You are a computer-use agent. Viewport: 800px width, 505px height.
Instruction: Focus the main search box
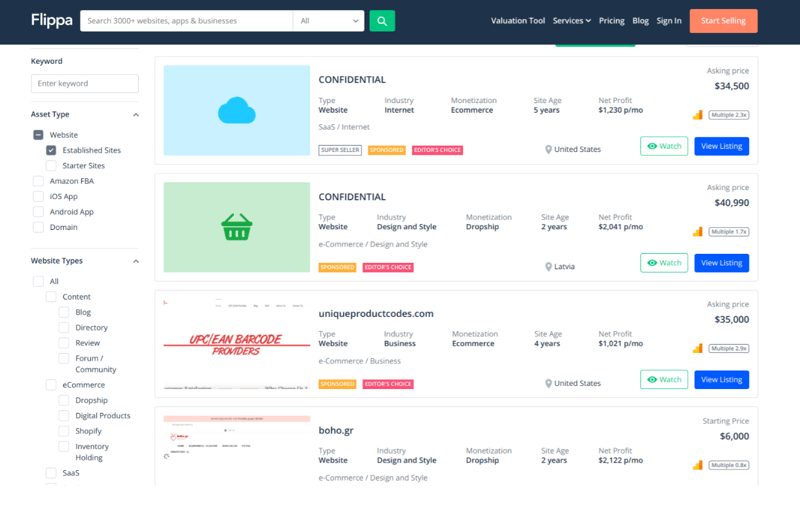click(186, 21)
